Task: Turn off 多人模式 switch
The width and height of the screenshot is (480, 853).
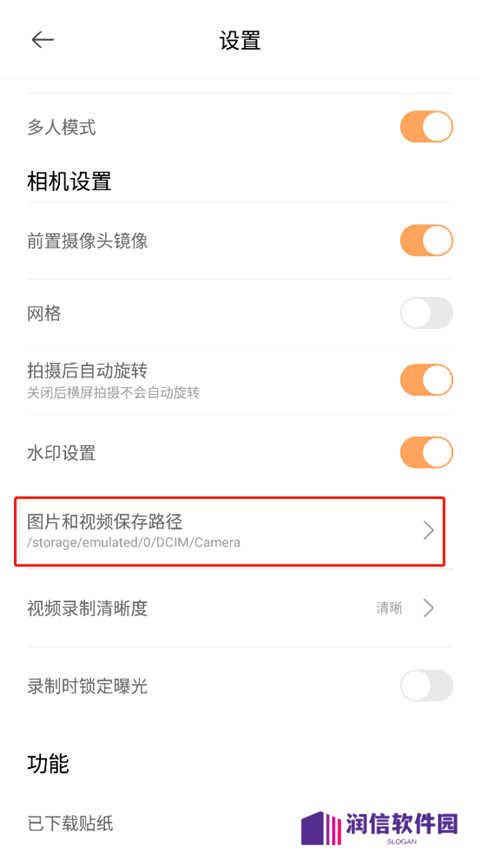Action: [x=427, y=127]
